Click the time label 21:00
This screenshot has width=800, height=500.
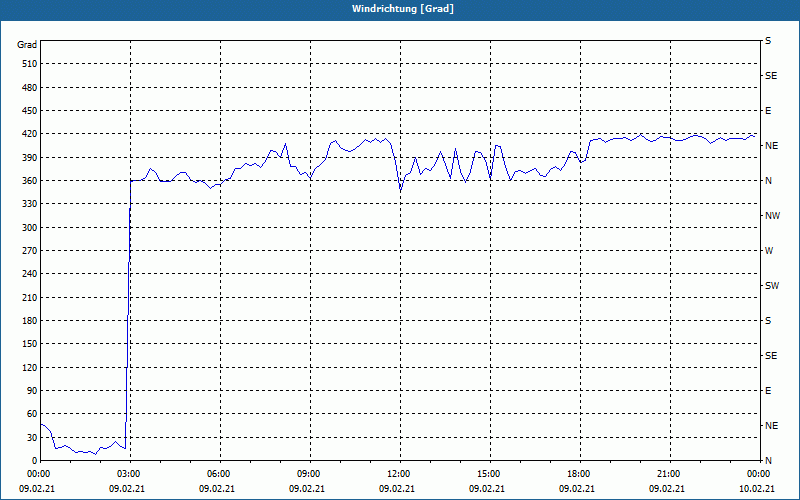[670, 474]
